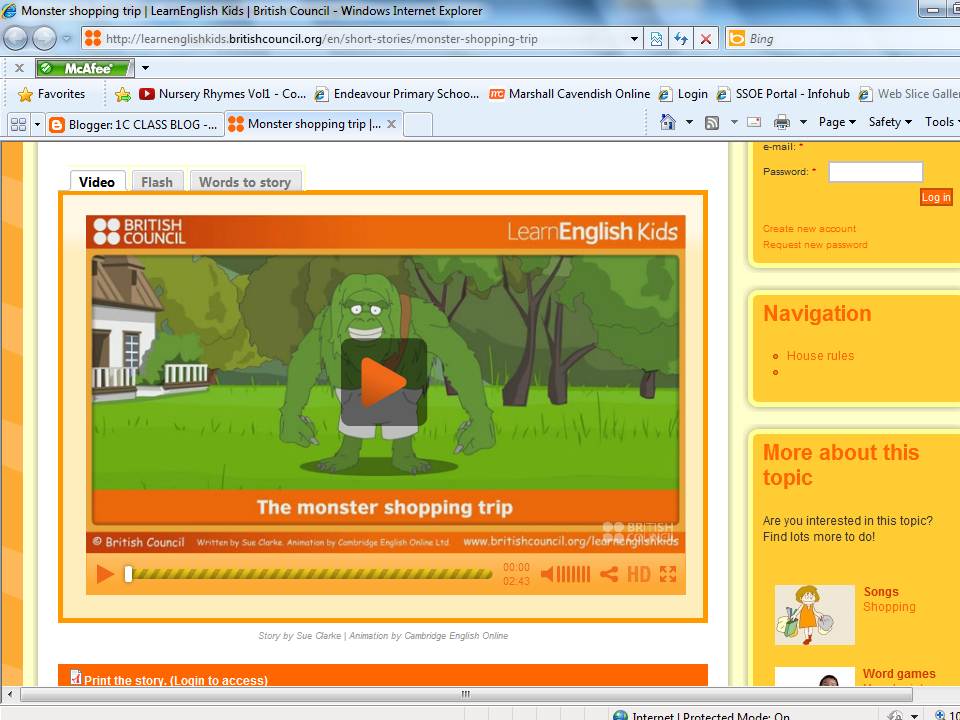The image size is (960, 720).
Task: Click the red Stop loading icon
Action: click(705, 39)
